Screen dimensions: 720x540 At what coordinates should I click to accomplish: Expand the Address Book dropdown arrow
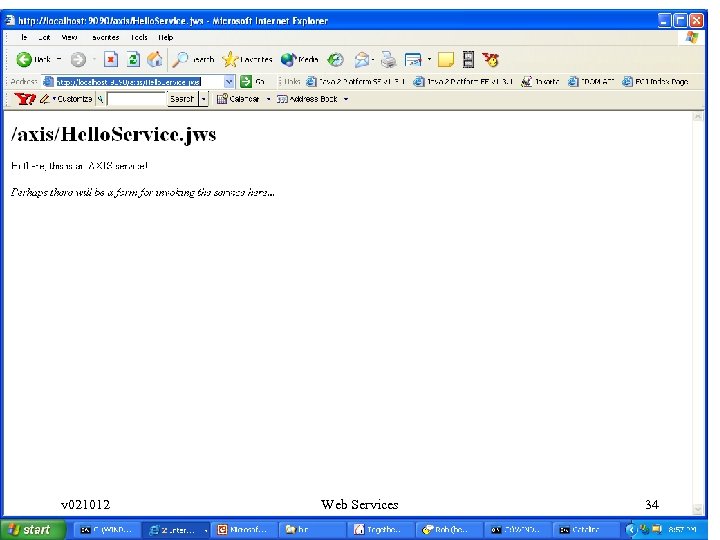346,99
